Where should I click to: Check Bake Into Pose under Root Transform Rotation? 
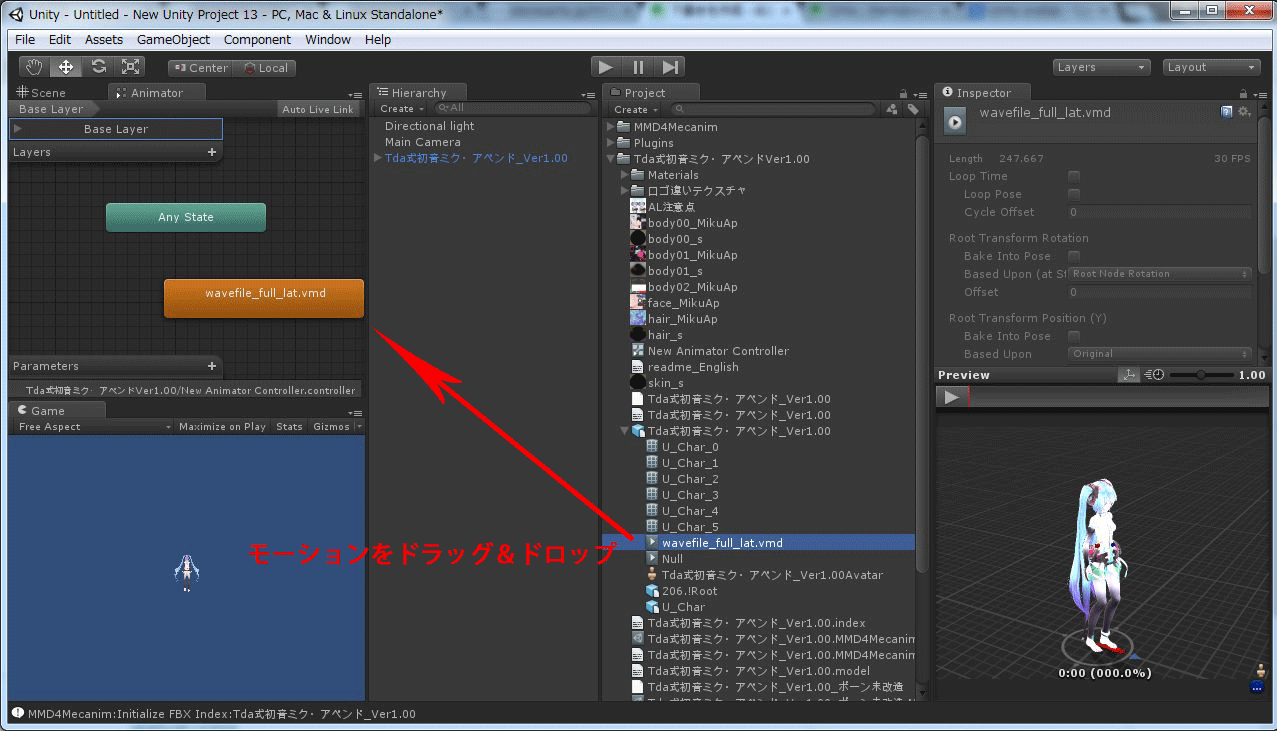click(1076, 255)
